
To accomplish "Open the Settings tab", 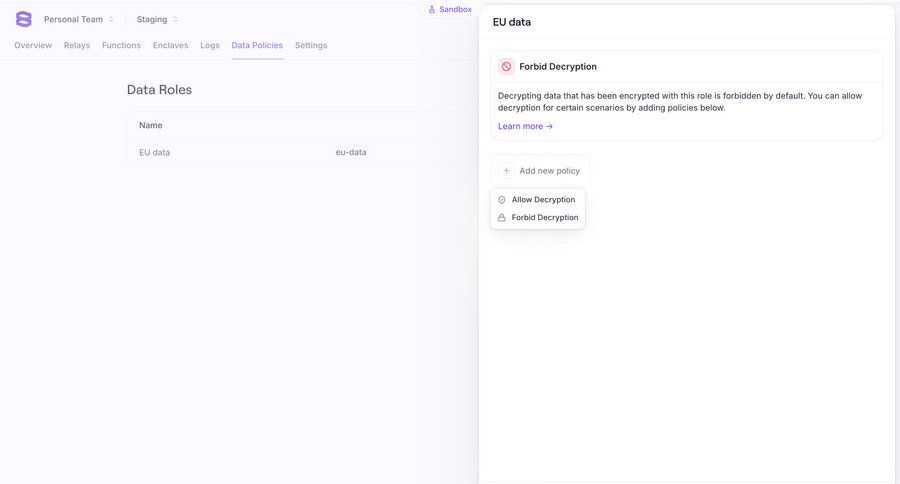I will [311, 45].
